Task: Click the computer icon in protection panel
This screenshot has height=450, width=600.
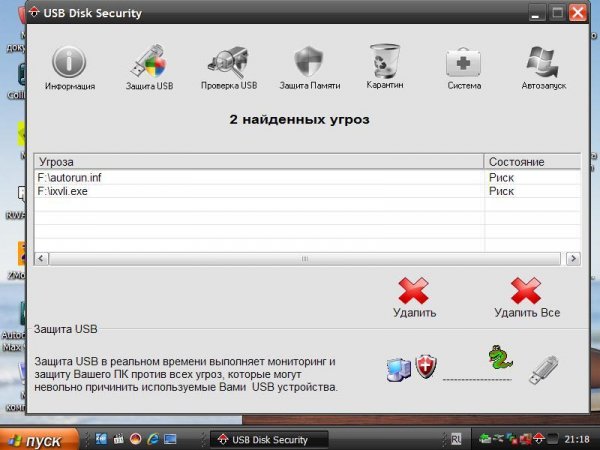Action: (x=398, y=369)
